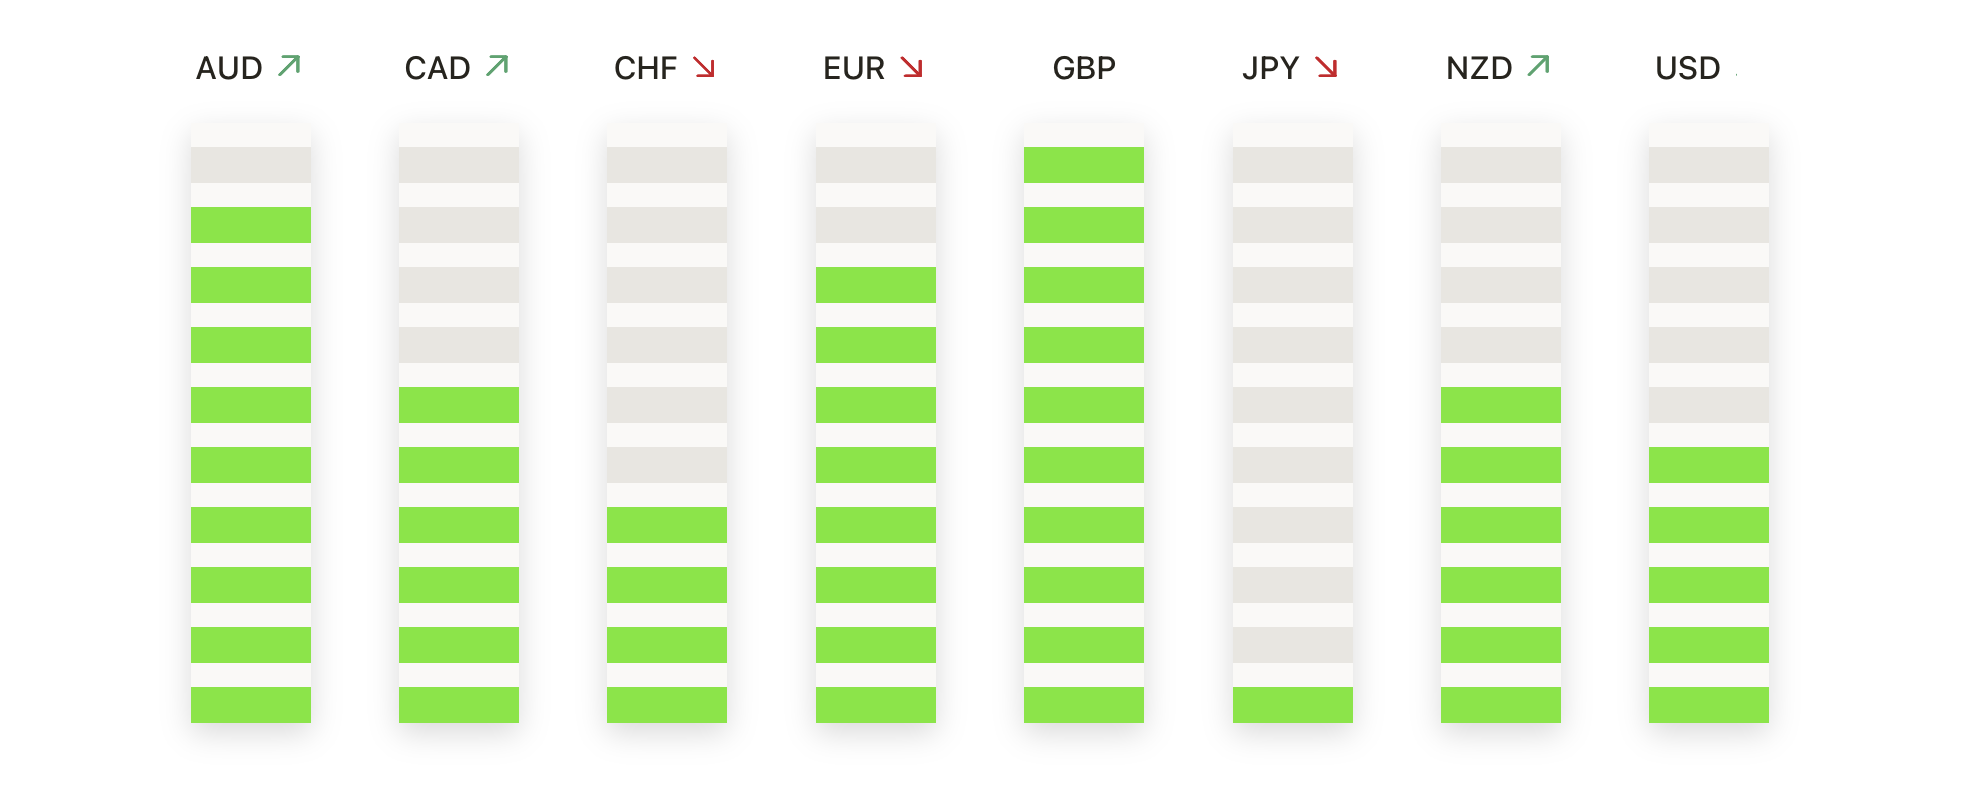The image size is (1964, 792).
Task: Open the CHF currency heading
Action: click(x=645, y=68)
